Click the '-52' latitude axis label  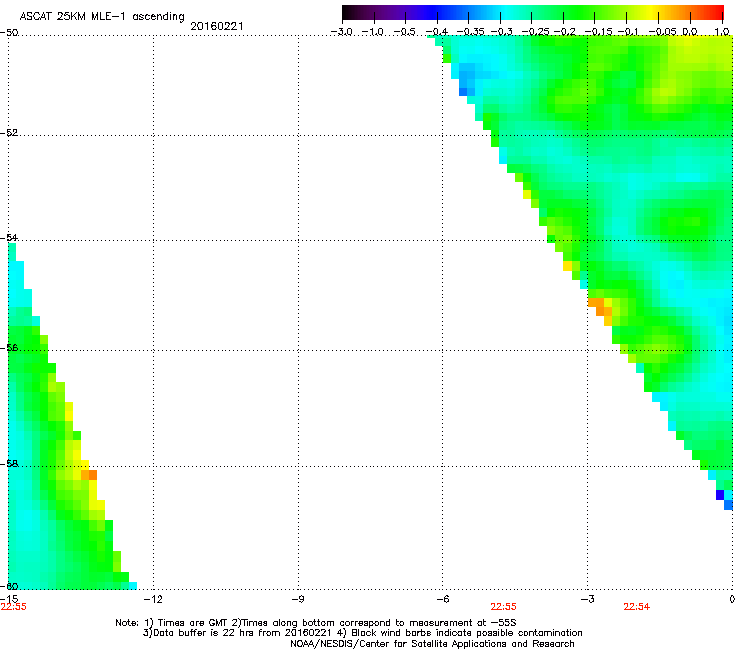coord(9,133)
